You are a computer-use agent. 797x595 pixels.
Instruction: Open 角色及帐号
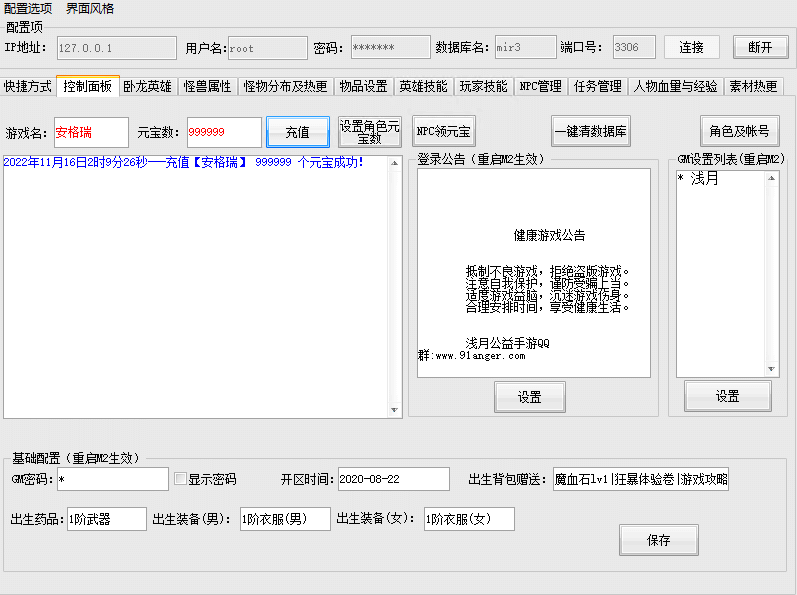(x=739, y=131)
